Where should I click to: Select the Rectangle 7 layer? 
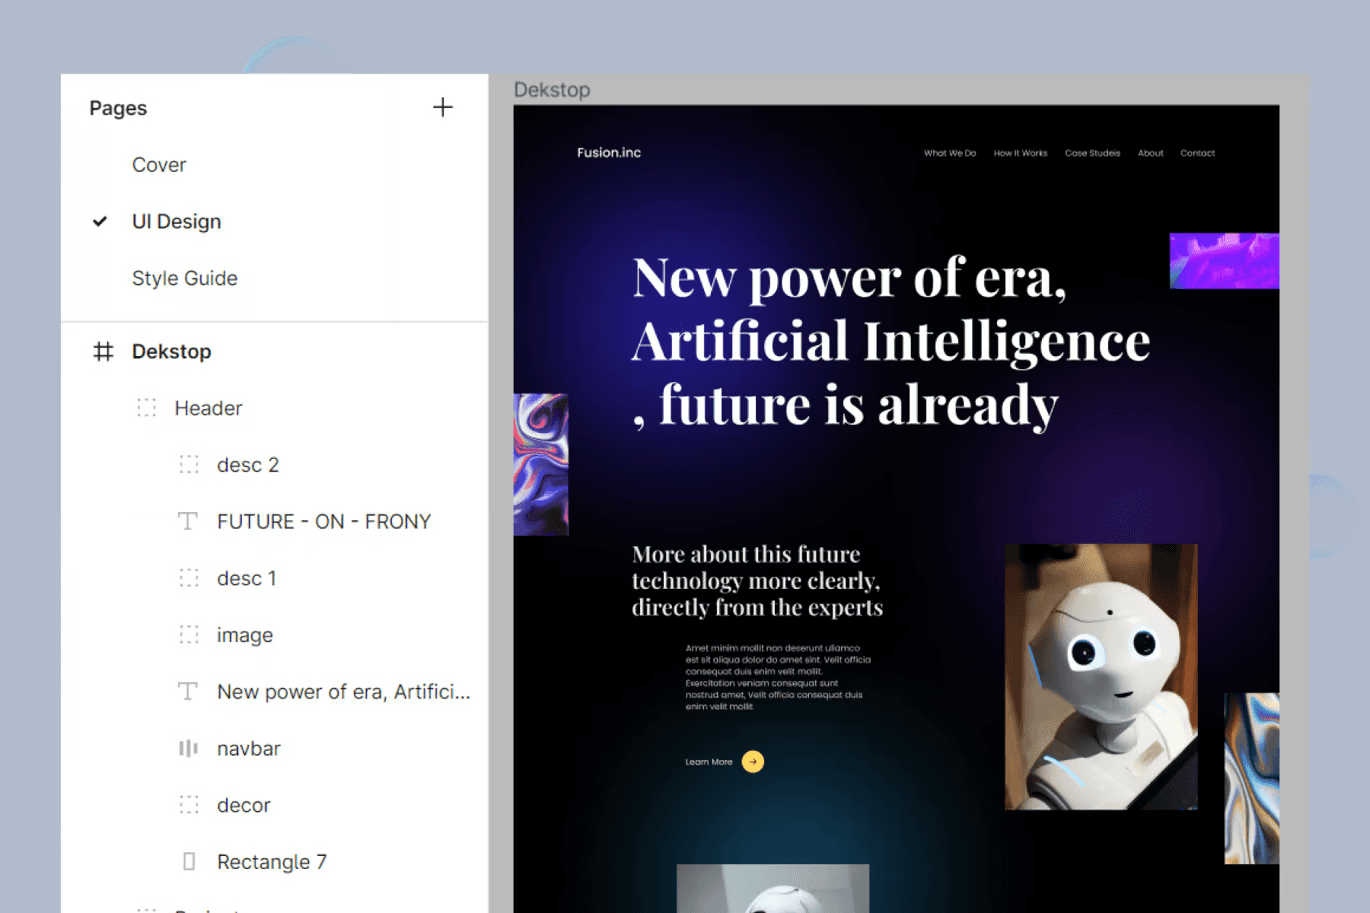coord(274,861)
